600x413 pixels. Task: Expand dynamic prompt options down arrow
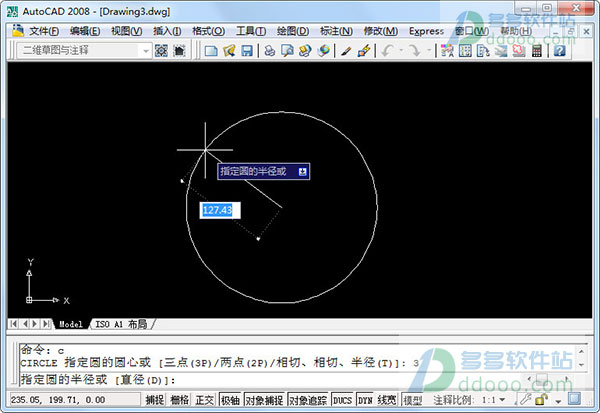click(x=302, y=171)
